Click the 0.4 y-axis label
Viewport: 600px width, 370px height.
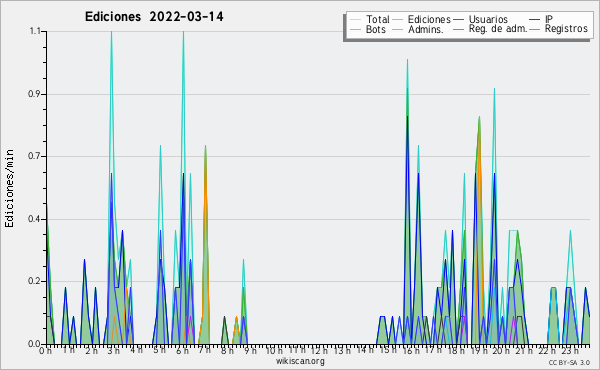(34, 219)
